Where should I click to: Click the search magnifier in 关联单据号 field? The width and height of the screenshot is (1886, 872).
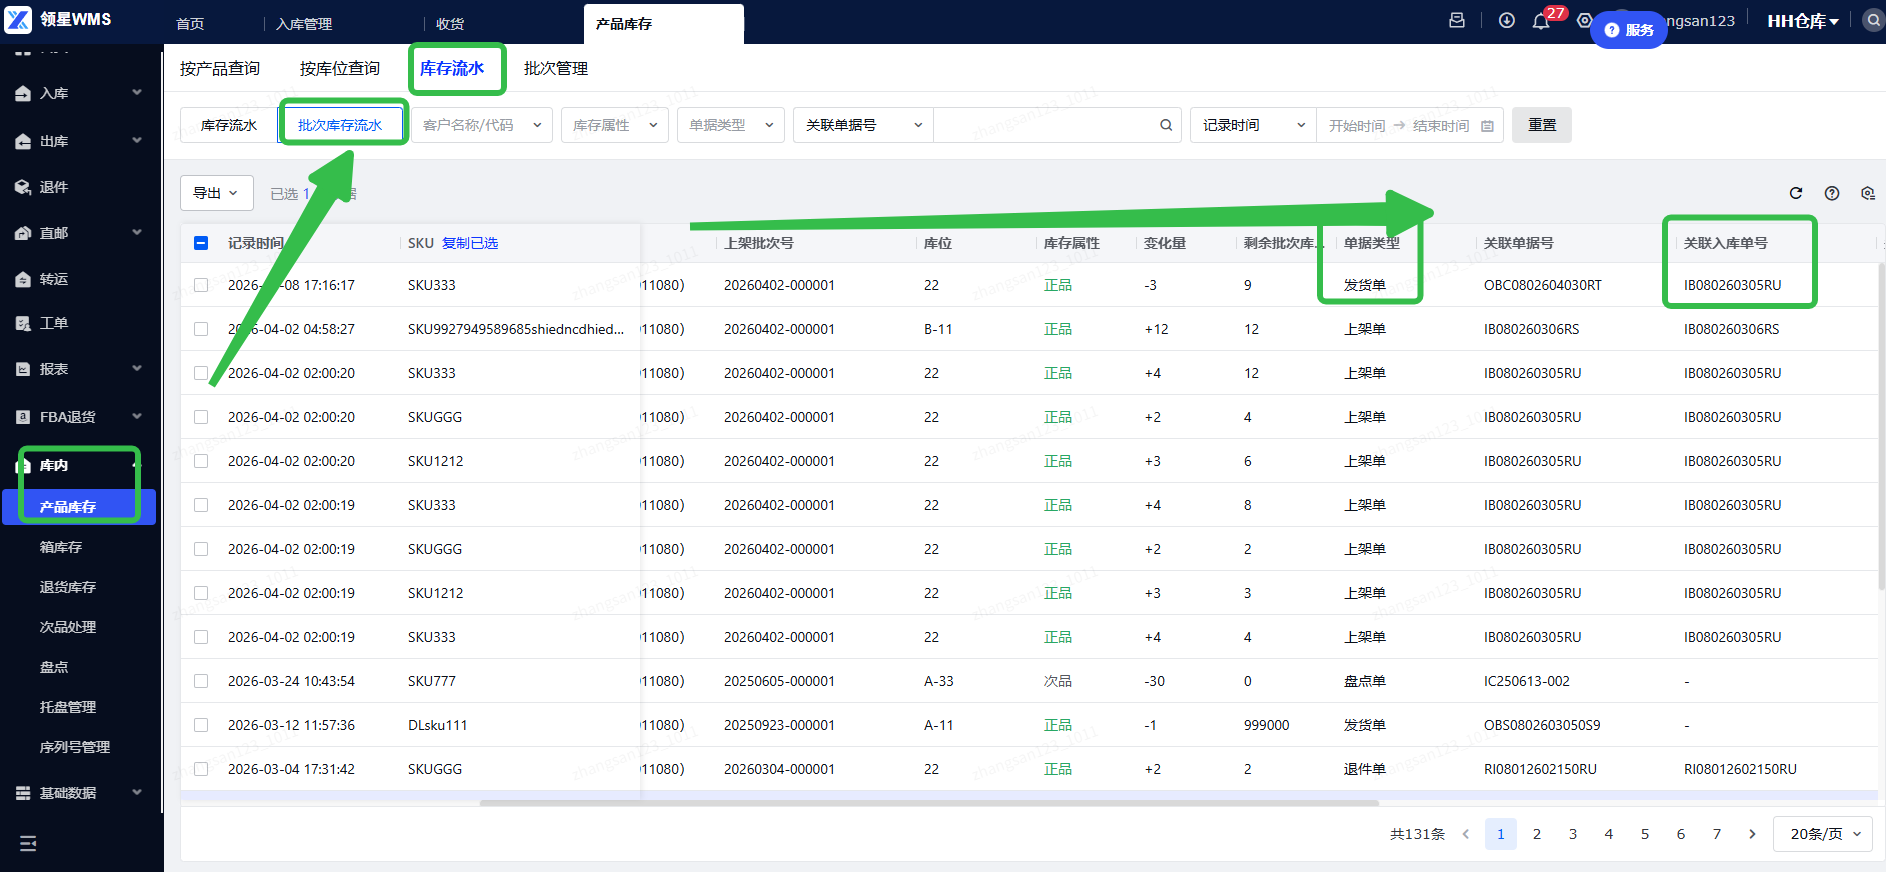pyautogui.click(x=1166, y=125)
